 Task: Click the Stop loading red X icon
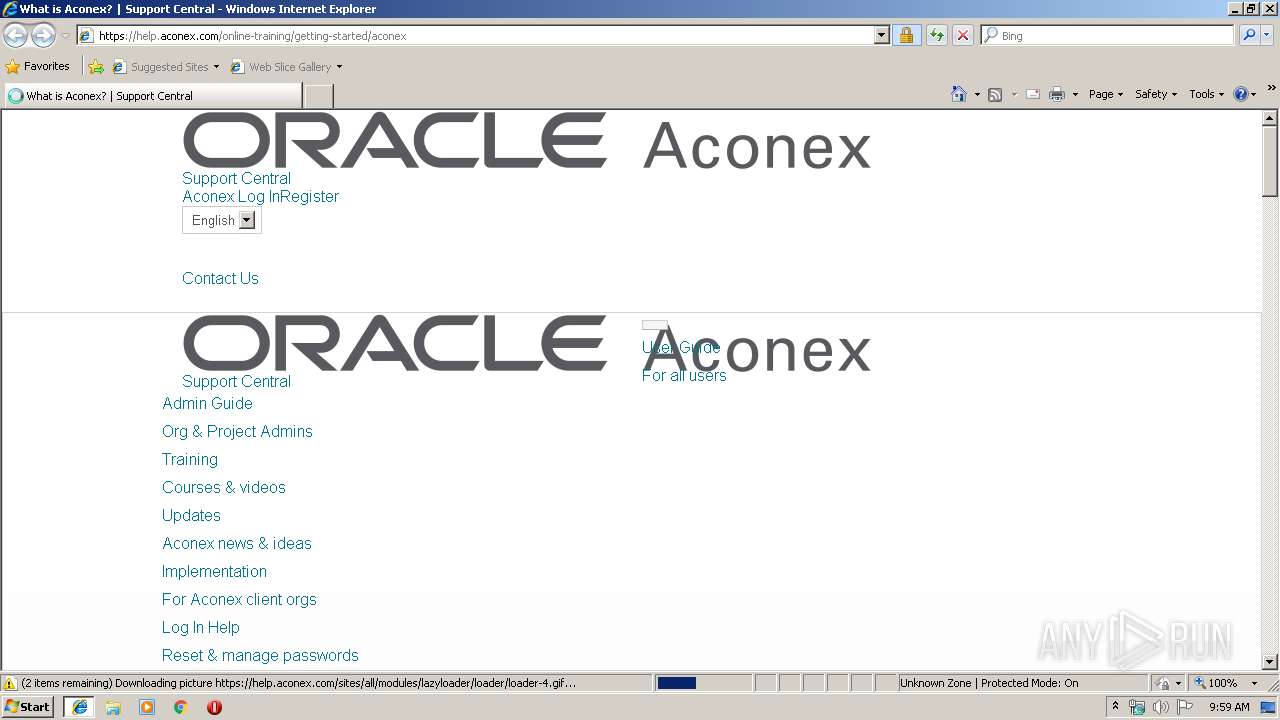pyautogui.click(x=962, y=35)
